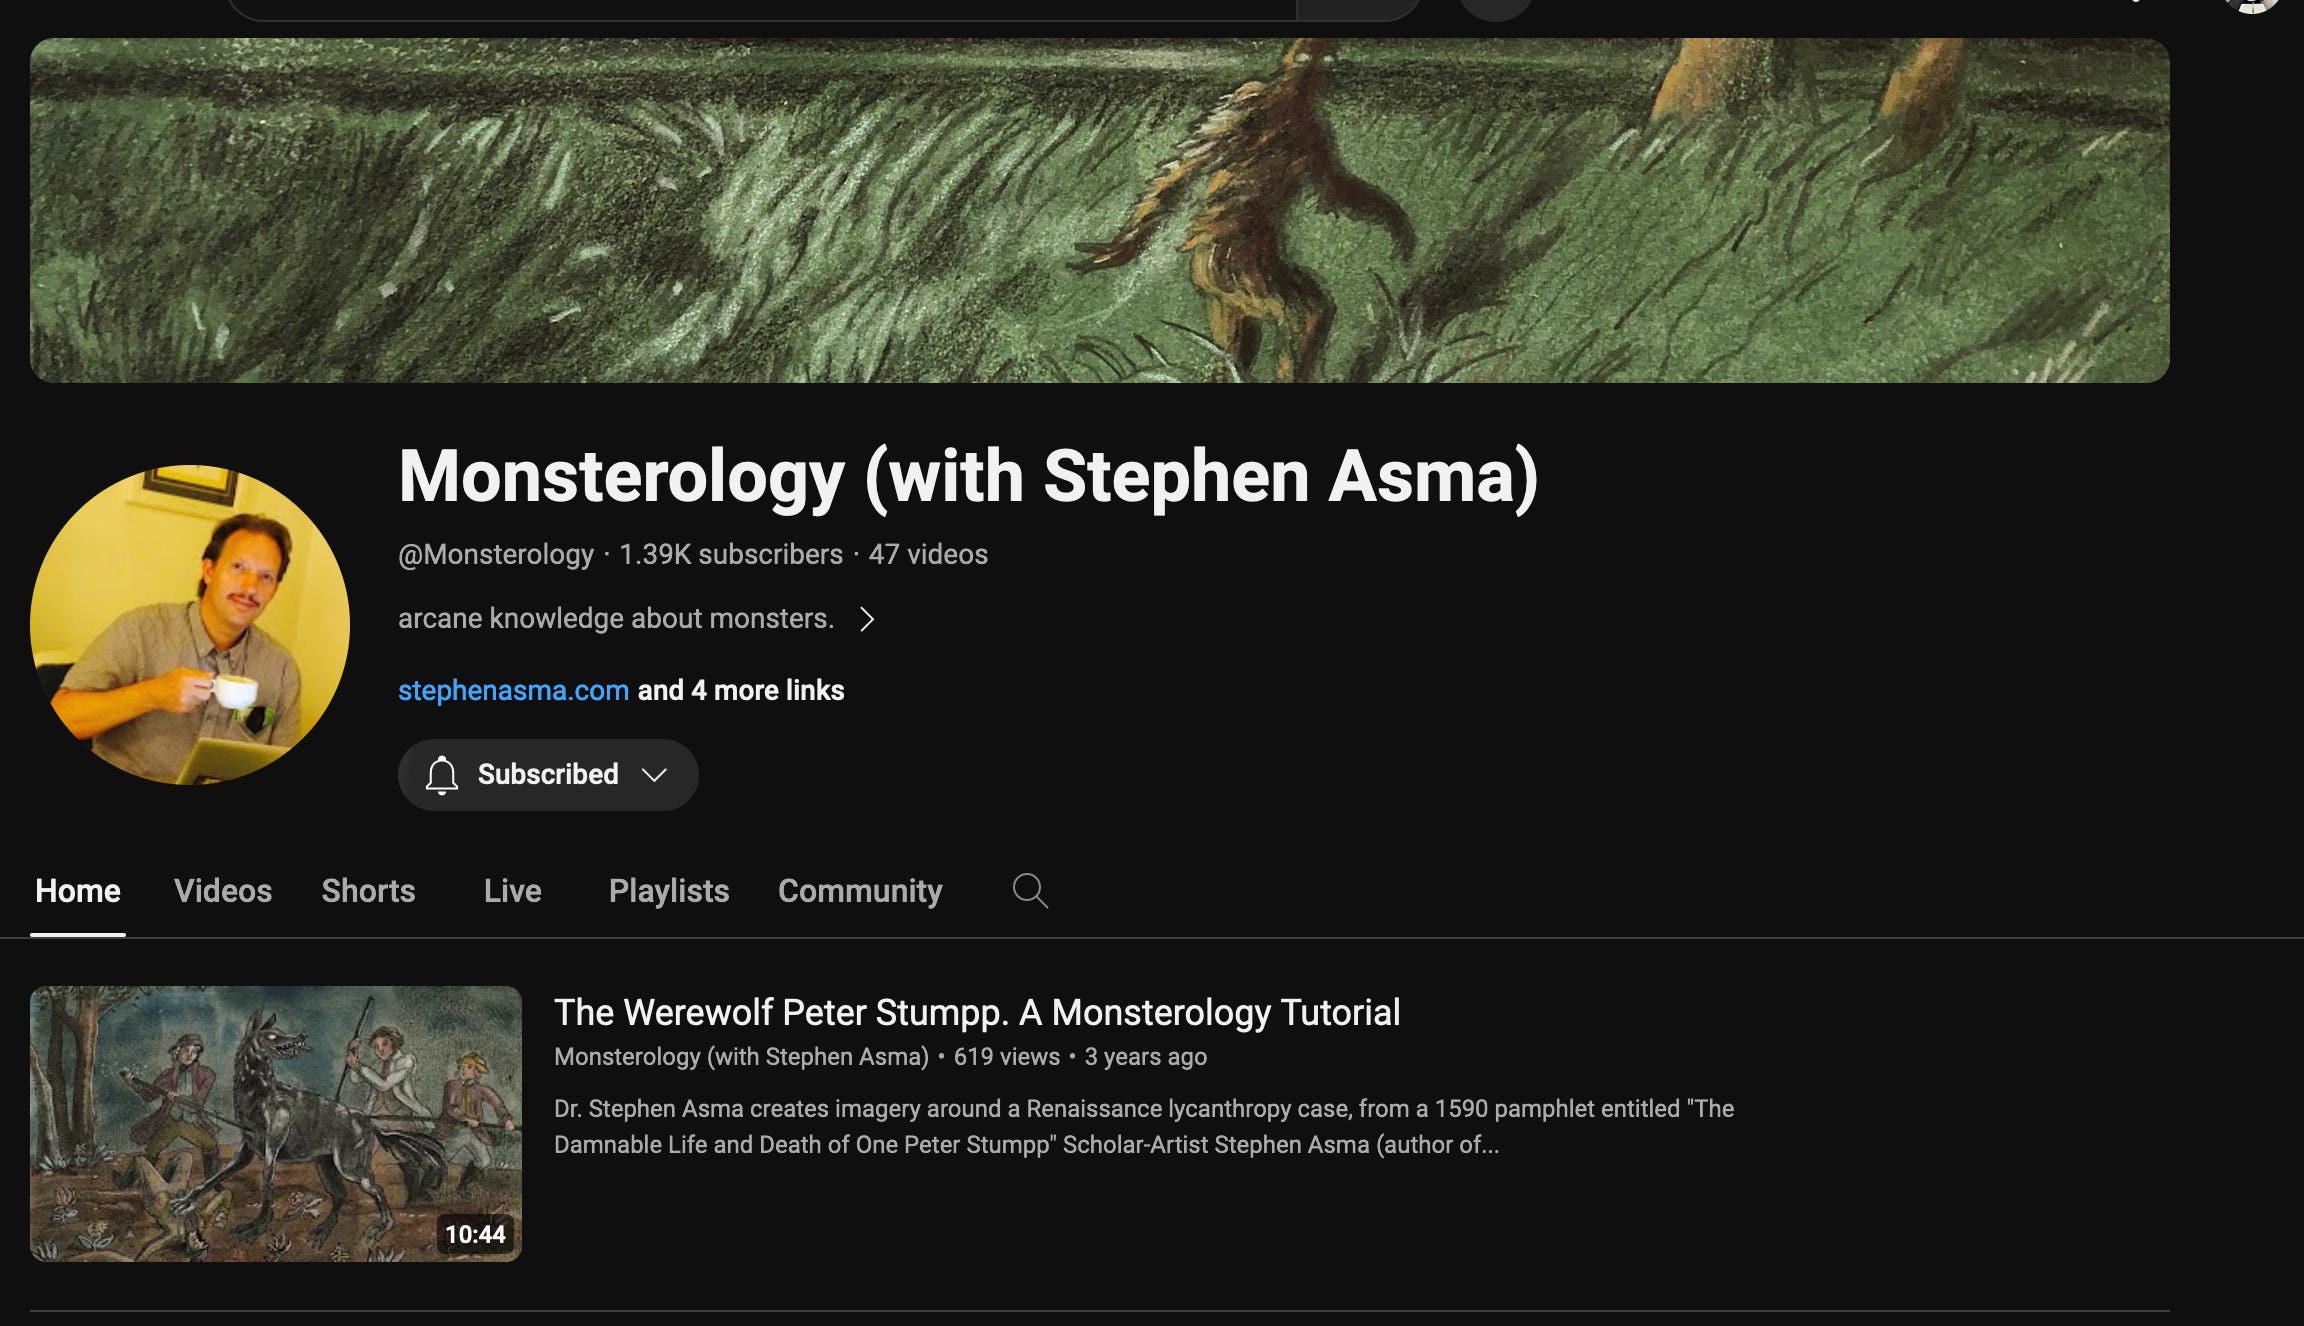Click the '47 videos' text
Viewport: 2304px width, 1326px height.
[x=928, y=554]
